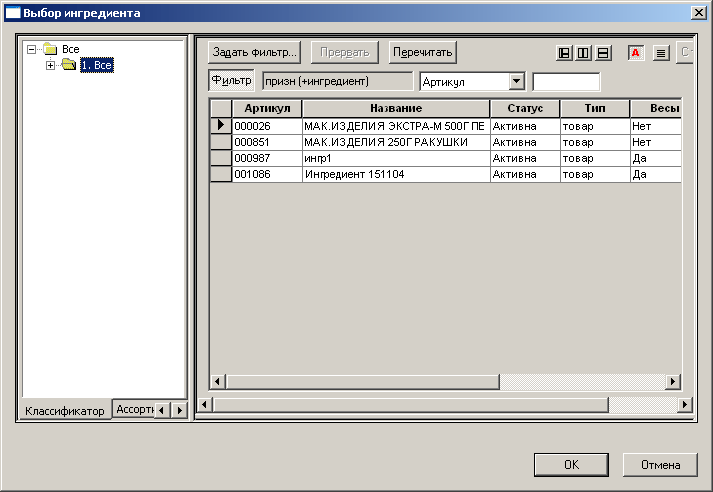The height and width of the screenshot is (492, 713).
Task: Click Нет value in 000026 row
Action: tap(656, 126)
